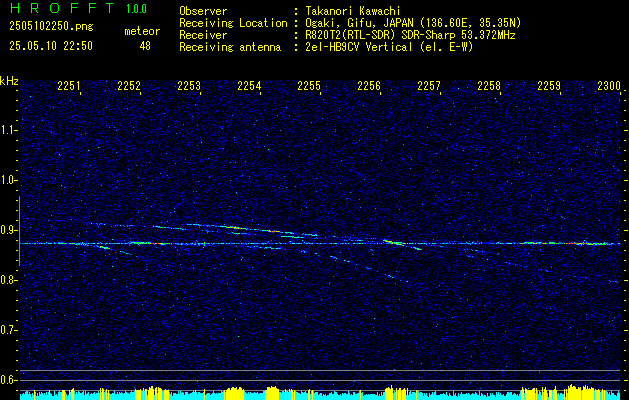Screen dimensions: 629x400
Task: Select observer name Takanori Kawachi
Action: pyautogui.click(x=353, y=11)
